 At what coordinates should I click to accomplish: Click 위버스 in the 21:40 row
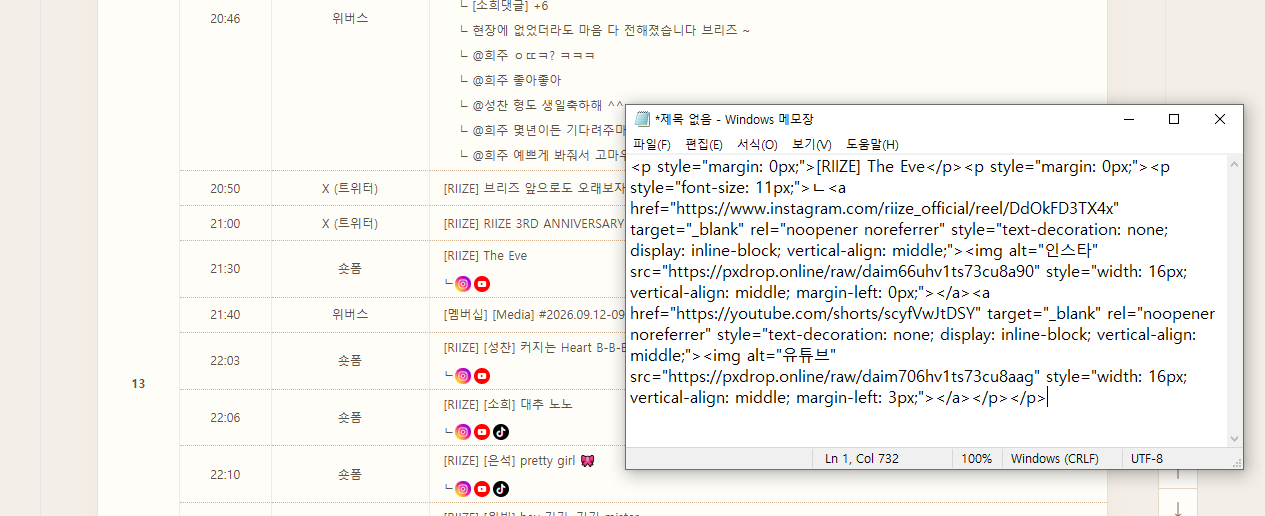tap(350, 314)
